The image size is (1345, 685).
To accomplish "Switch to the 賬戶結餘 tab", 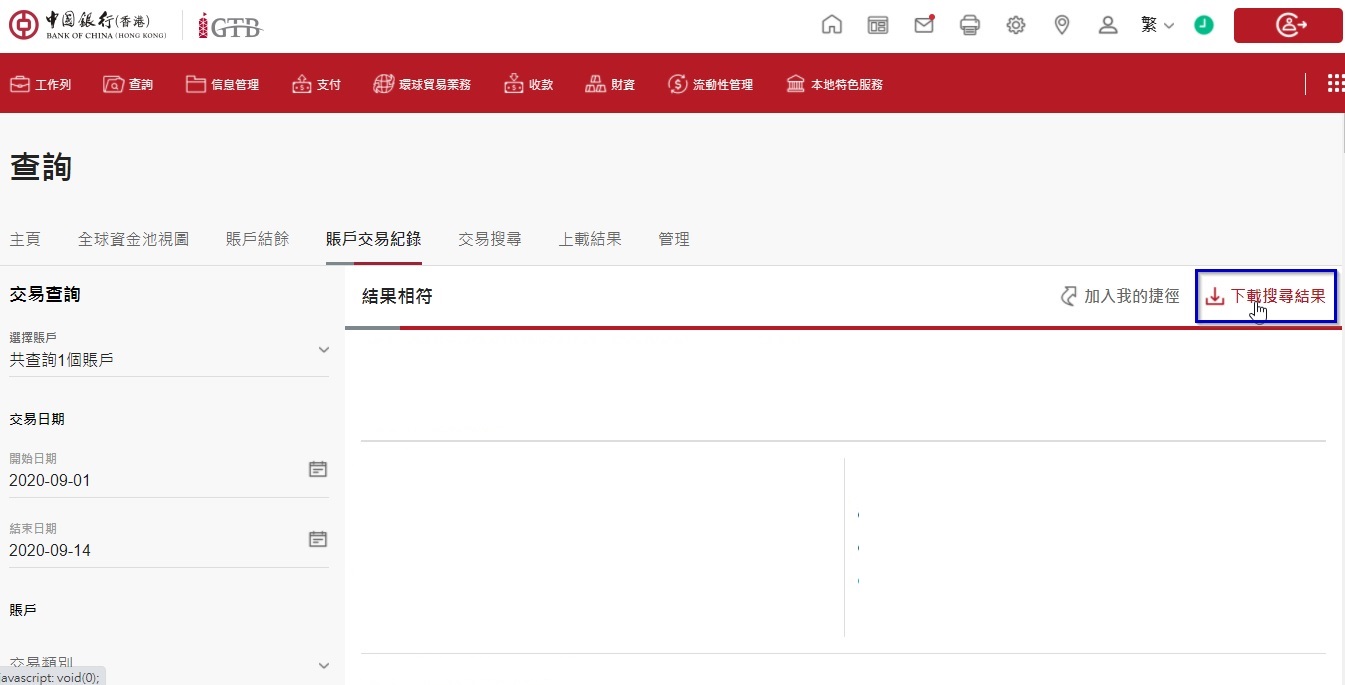I will pyautogui.click(x=257, y=239).
